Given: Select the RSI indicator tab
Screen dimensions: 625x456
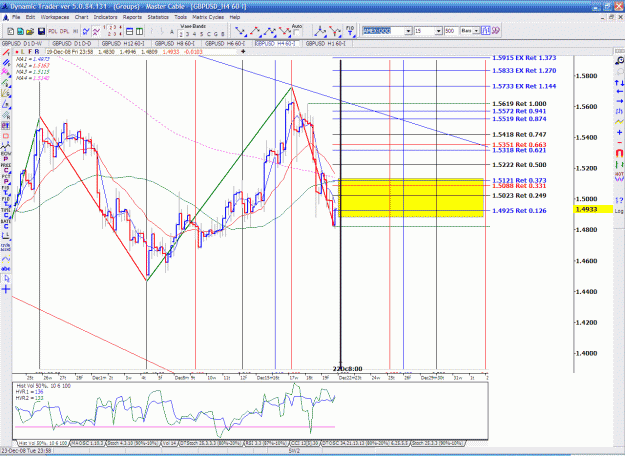Looking at the screenshot, I should pyautogui.click(x=265, y=443).
